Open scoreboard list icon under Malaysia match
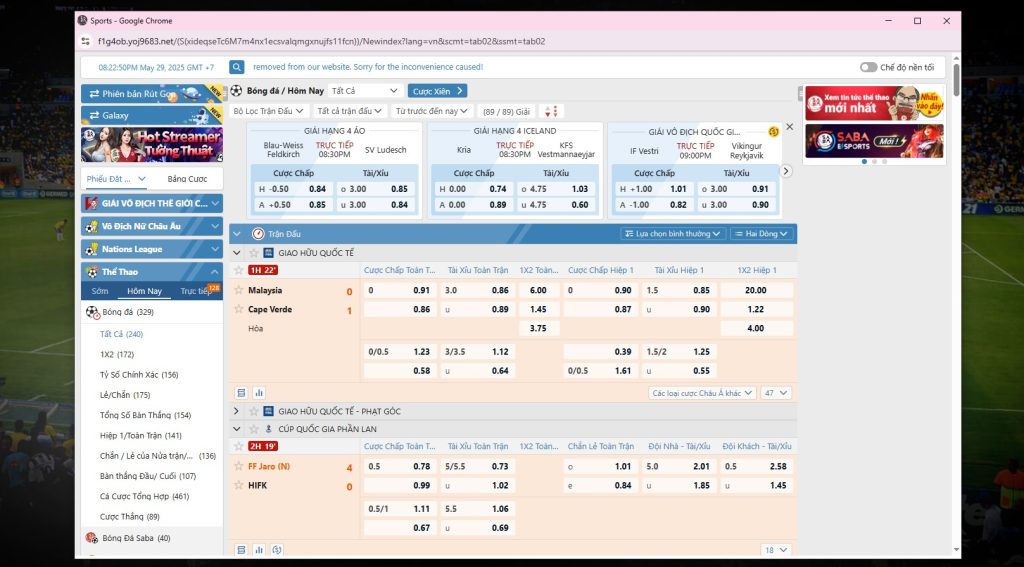The image size is (1024, 567). tap(241, 393)
